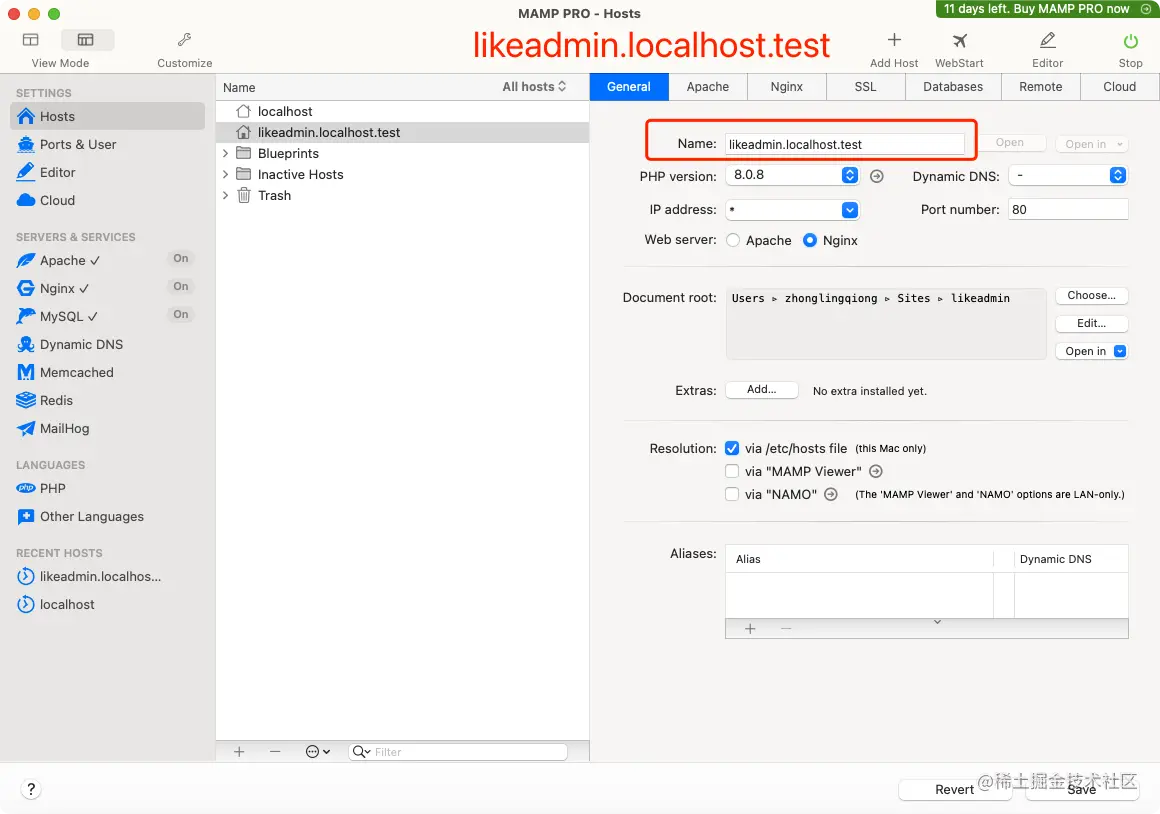The height and width of the screenshot is (814, 1160).
Task: Click the Choose... document root button
Action: tap(1092, 295)
